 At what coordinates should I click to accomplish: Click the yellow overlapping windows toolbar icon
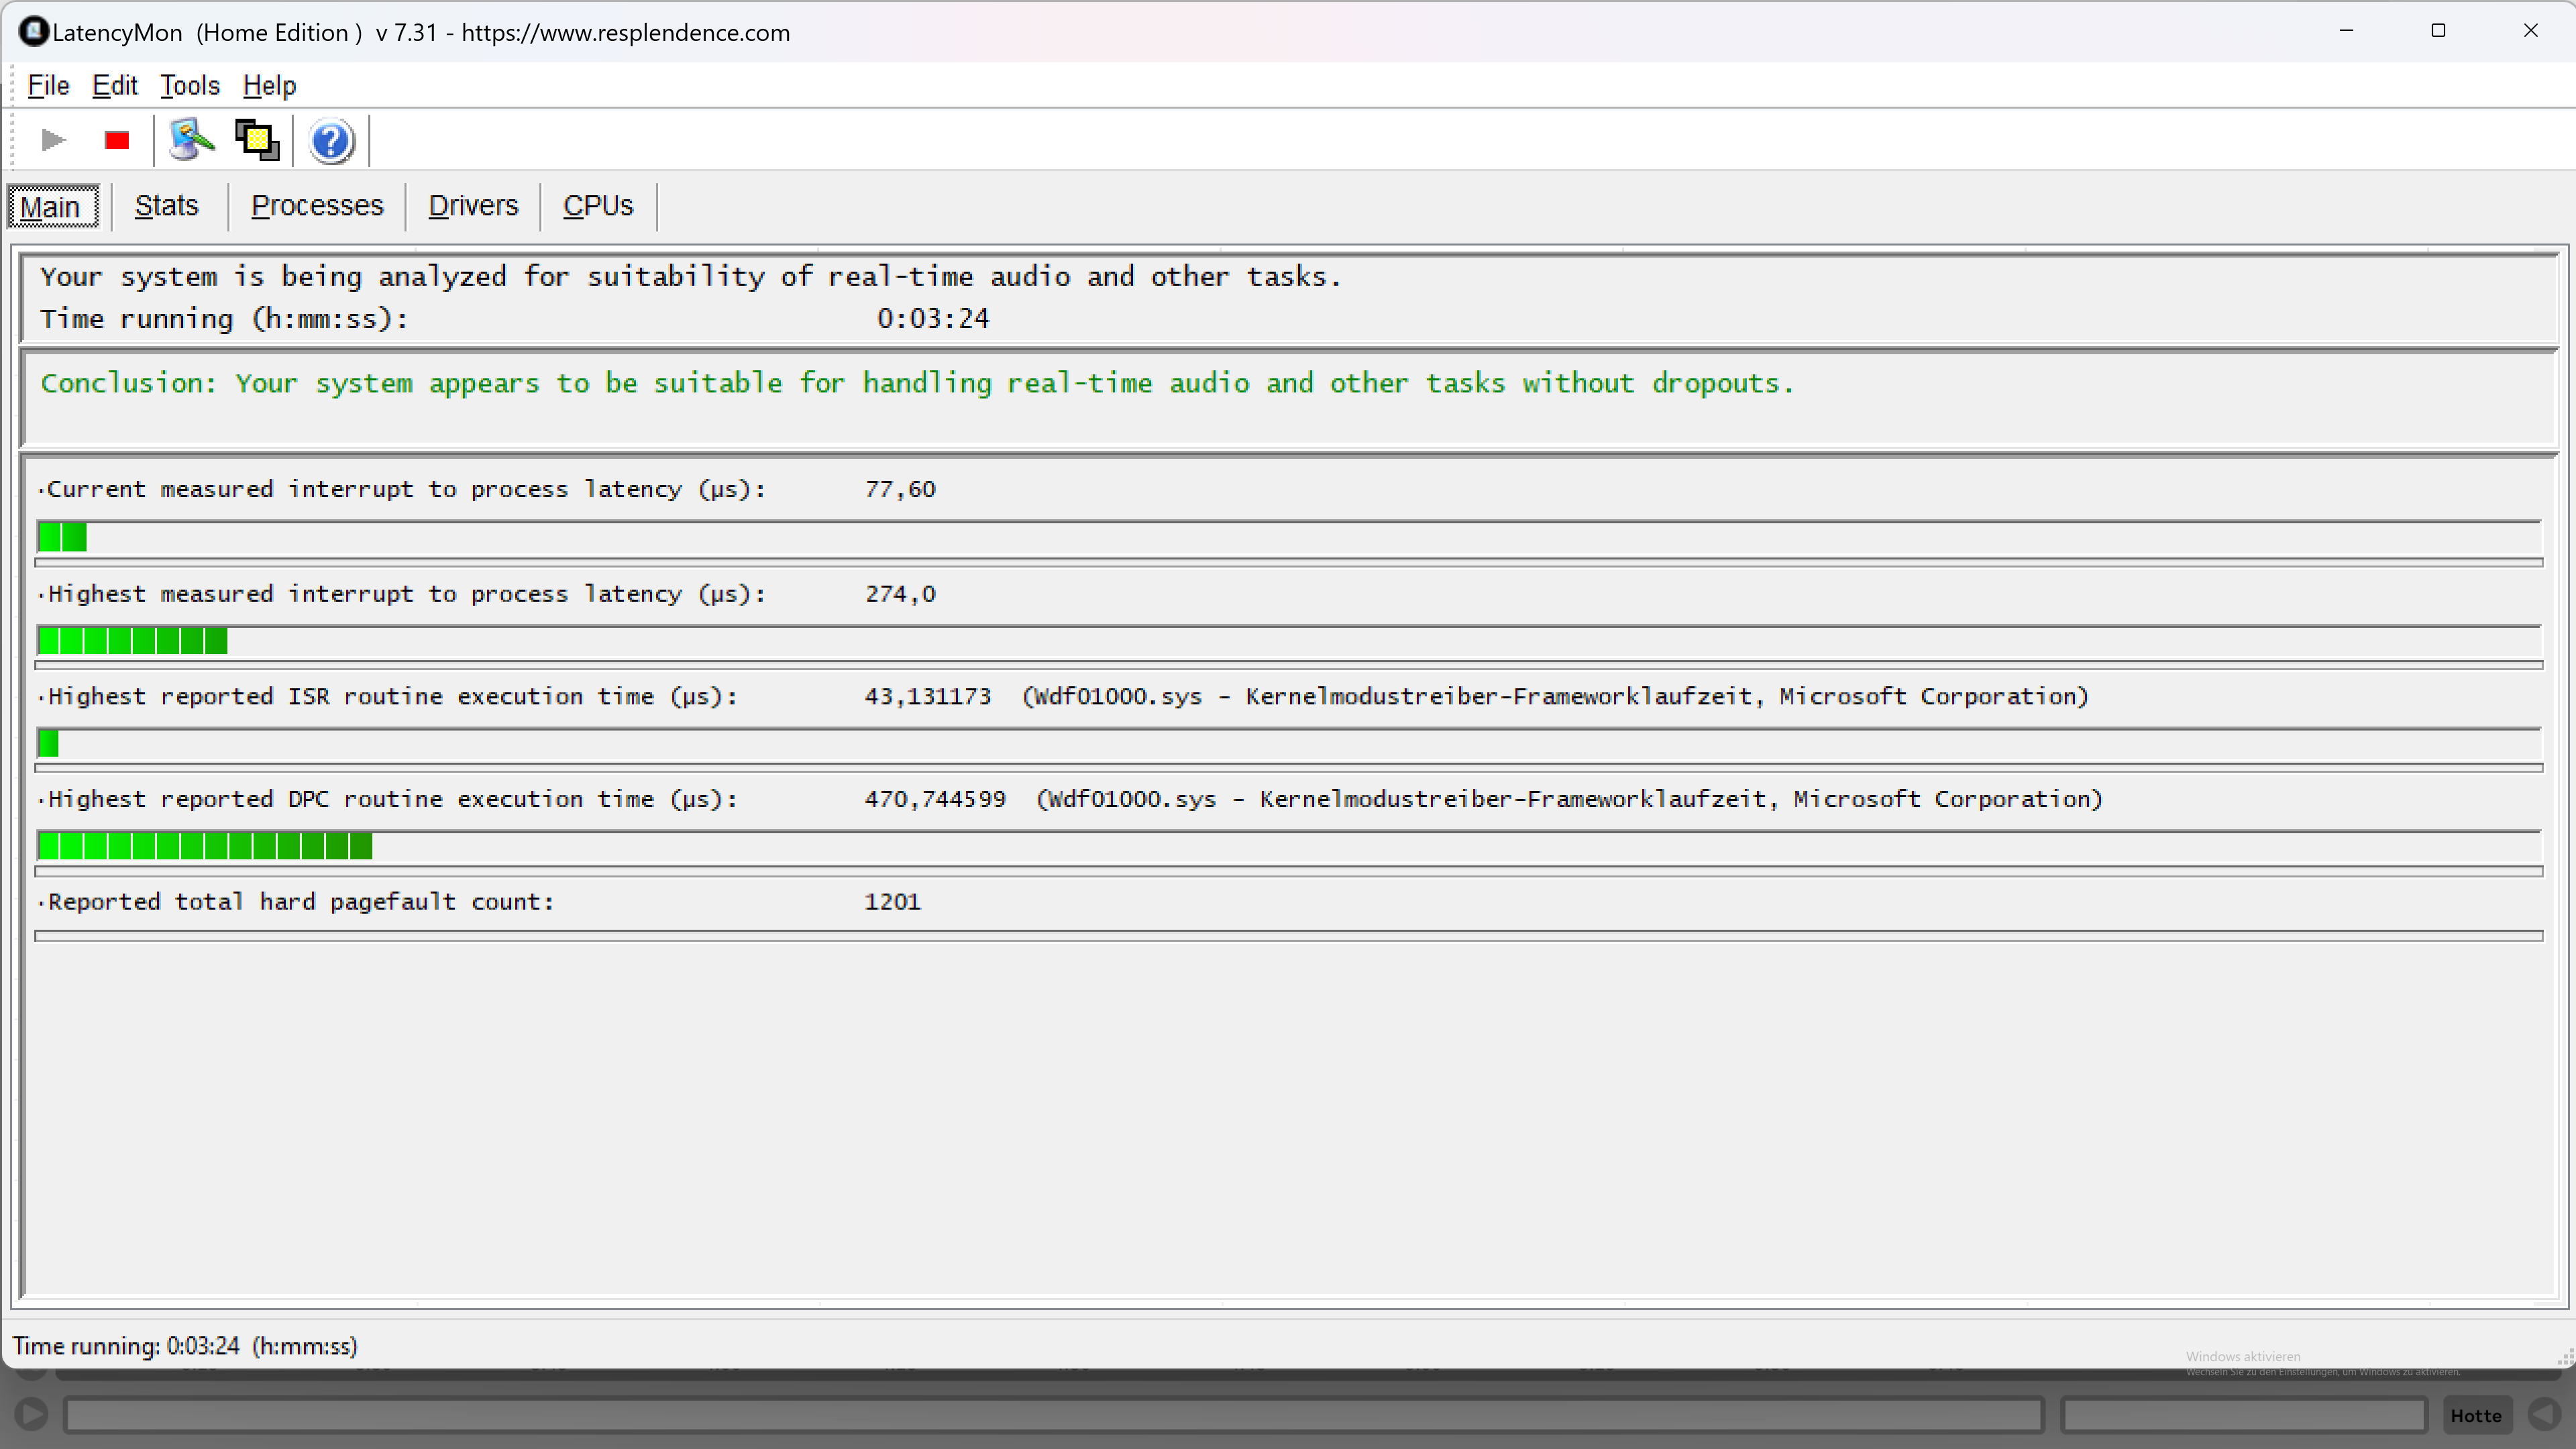click(257, 140)
